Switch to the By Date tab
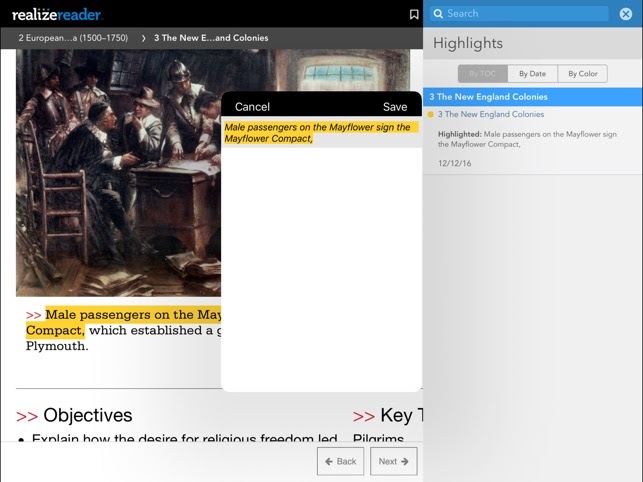643x482 pixels. [532, 74]
